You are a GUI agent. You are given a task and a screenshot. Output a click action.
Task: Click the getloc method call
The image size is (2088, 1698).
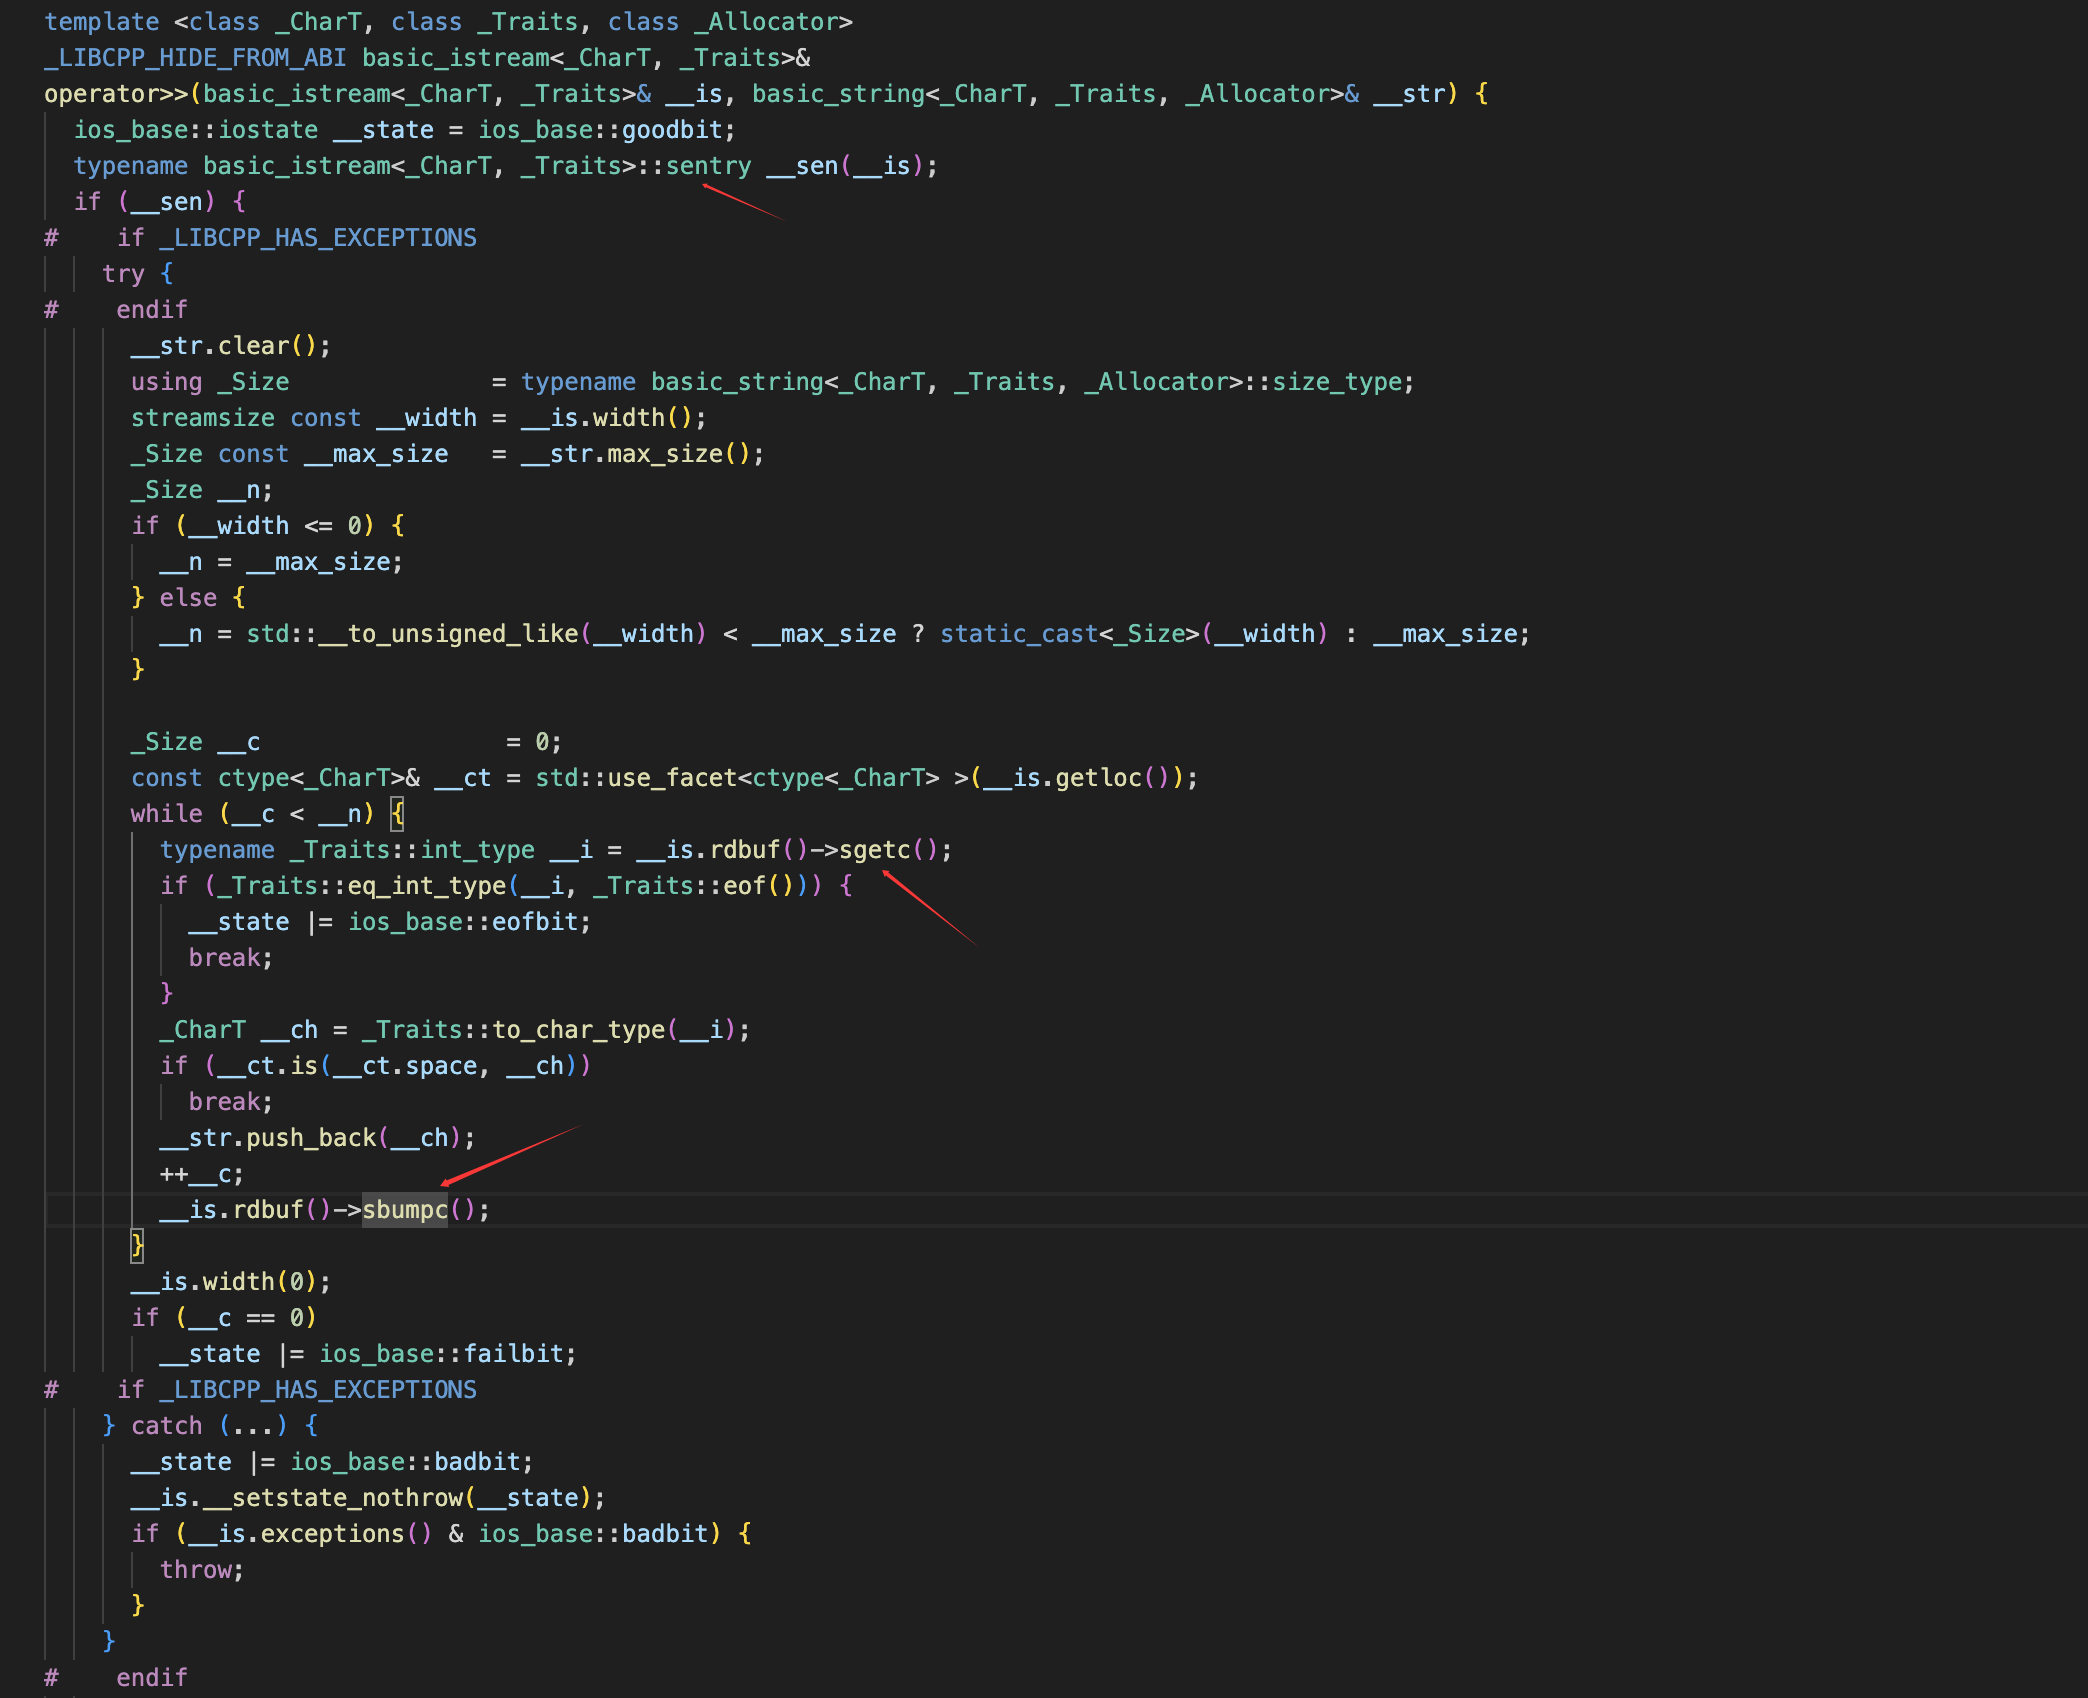(1097, 778)
